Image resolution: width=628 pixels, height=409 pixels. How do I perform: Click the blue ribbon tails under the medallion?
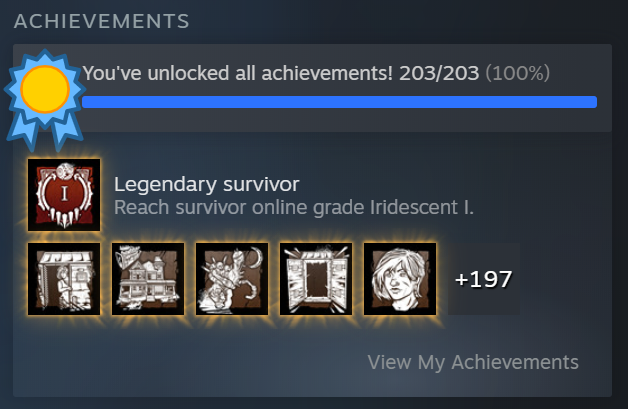coord(45,130)
